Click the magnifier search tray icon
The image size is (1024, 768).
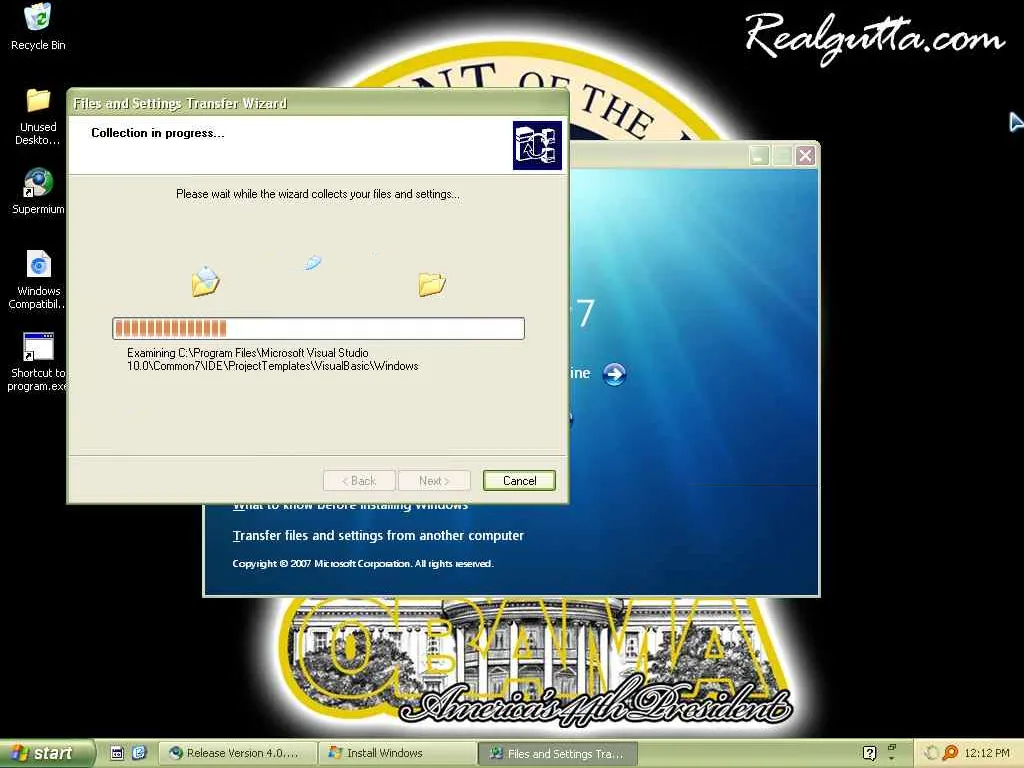point(950,753)
